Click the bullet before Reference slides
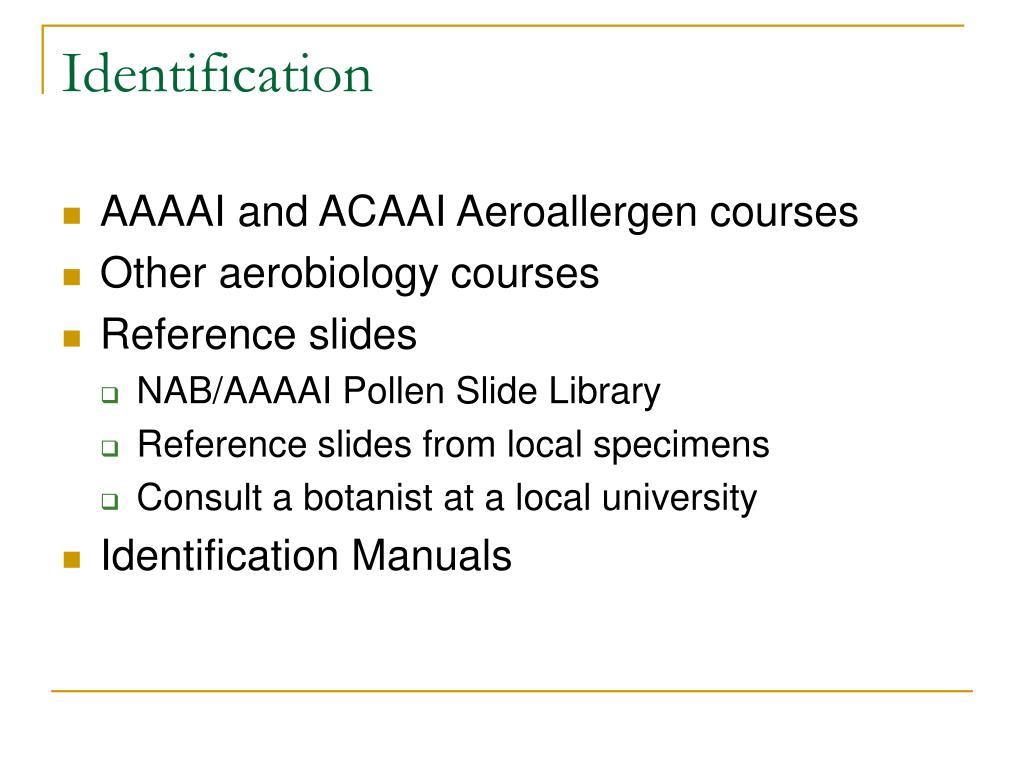 pyautogui.click(x=72, y=338)
